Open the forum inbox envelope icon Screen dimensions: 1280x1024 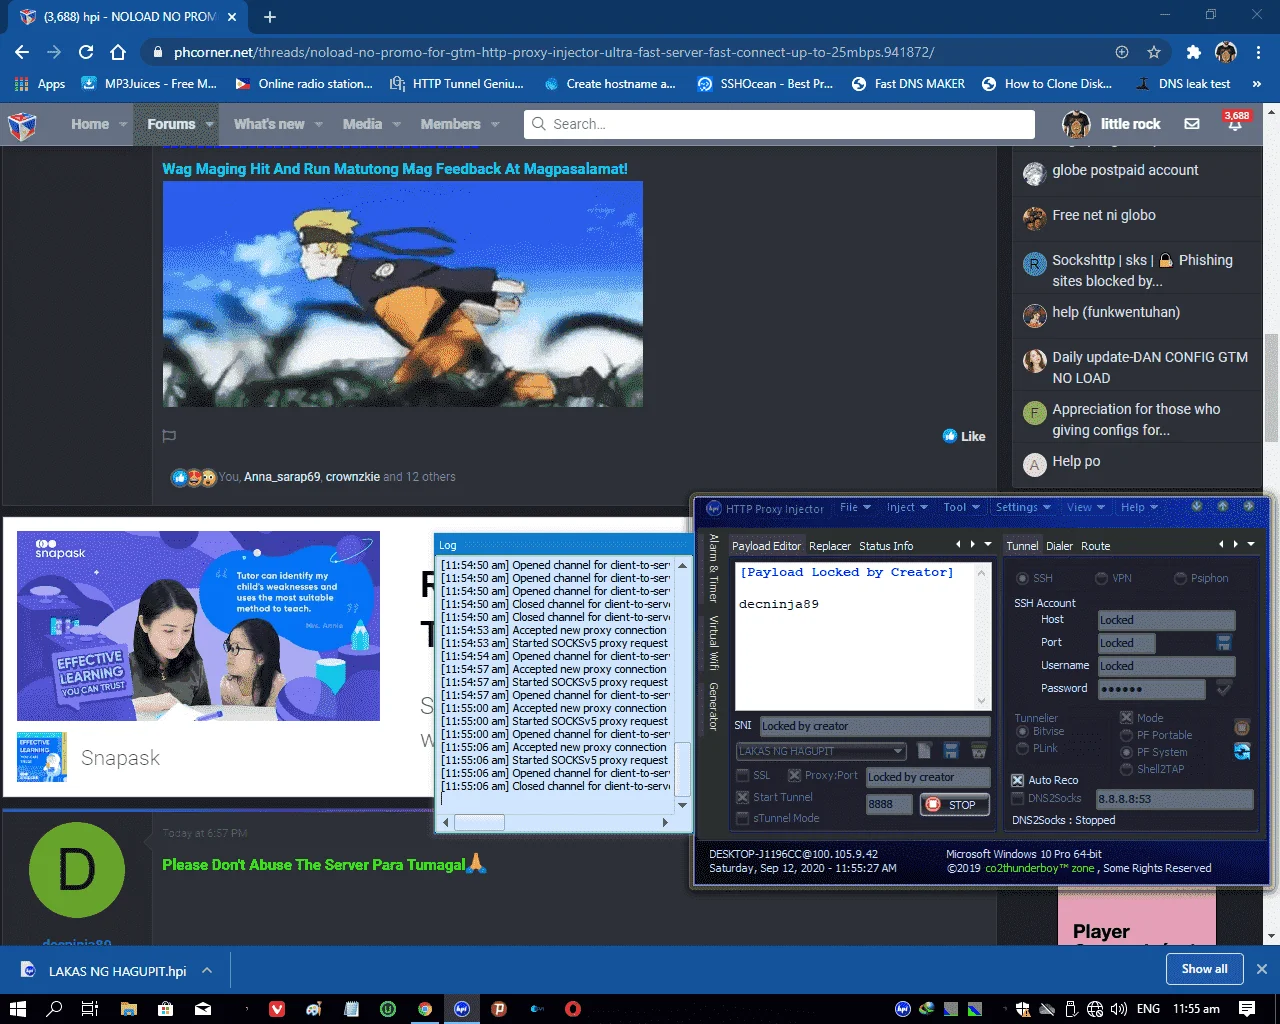coord(1192,124)
